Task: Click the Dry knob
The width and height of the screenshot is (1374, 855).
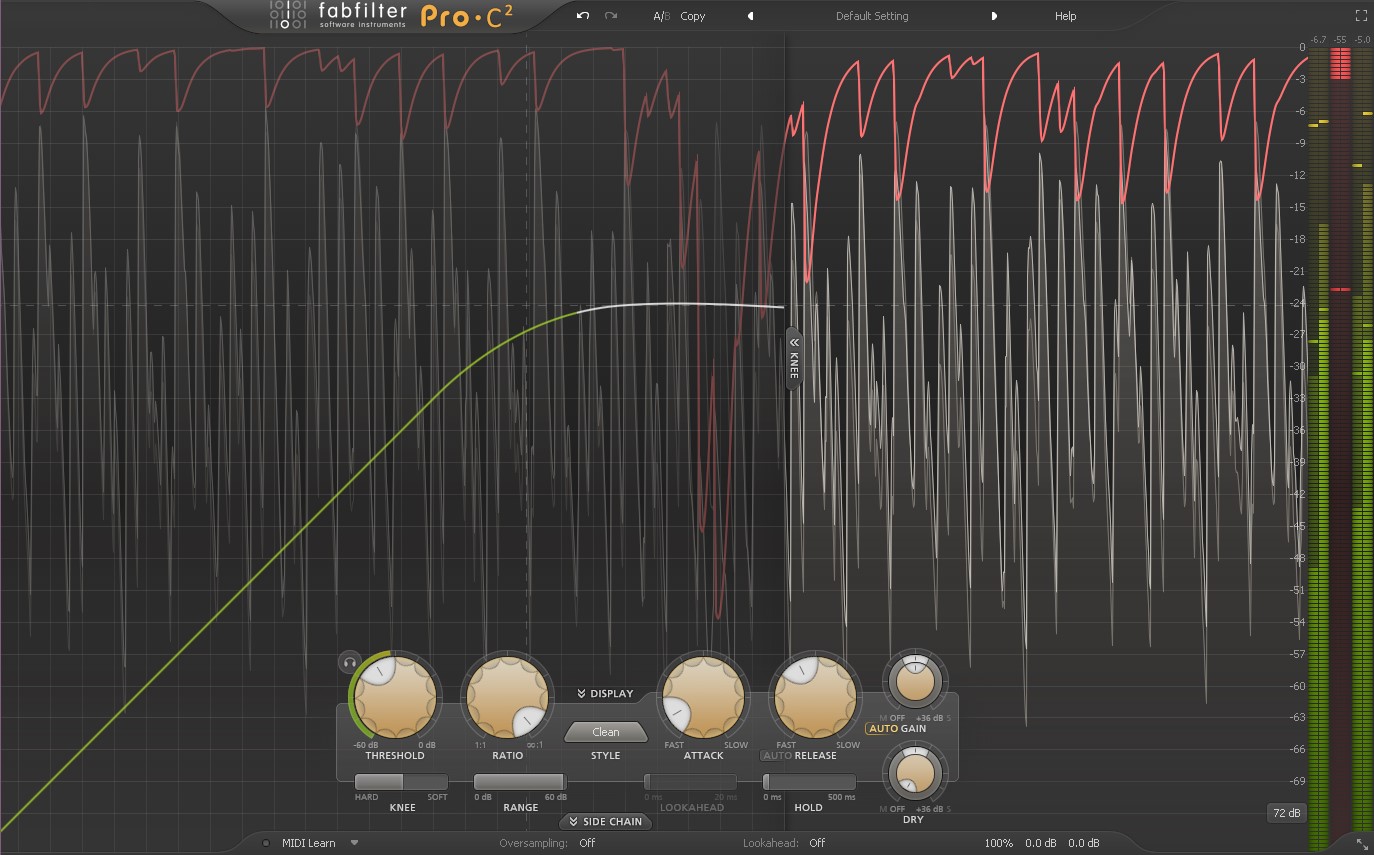Action: point(914,773)
